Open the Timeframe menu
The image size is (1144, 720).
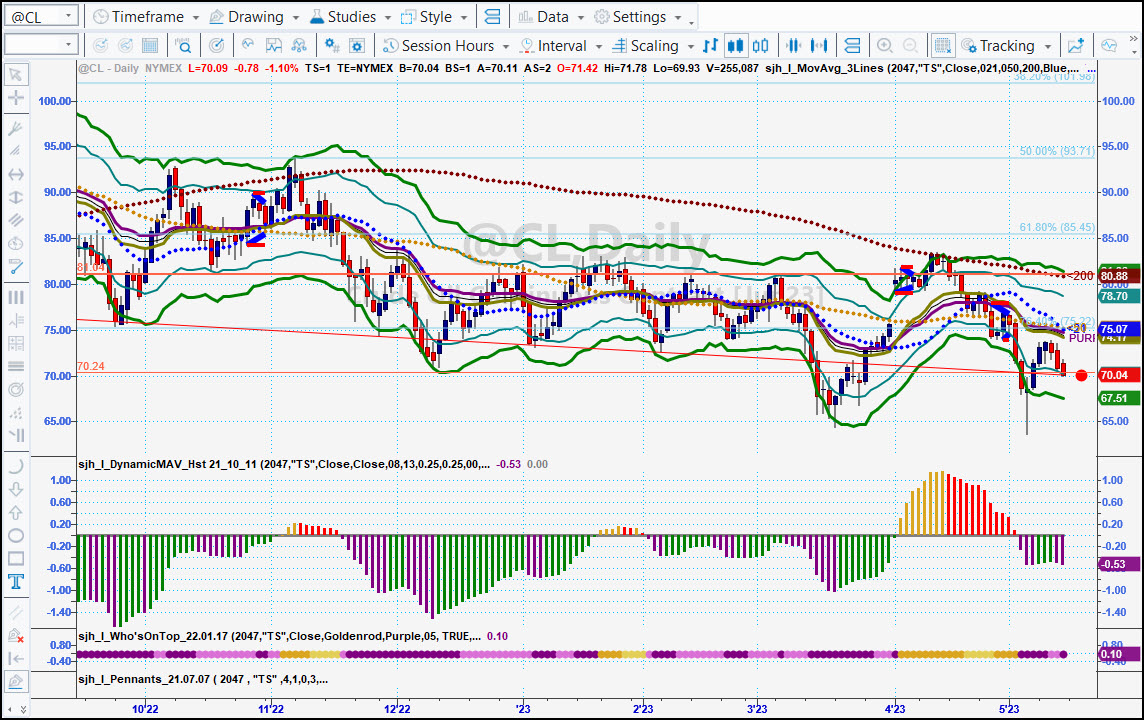coord(146,17)
